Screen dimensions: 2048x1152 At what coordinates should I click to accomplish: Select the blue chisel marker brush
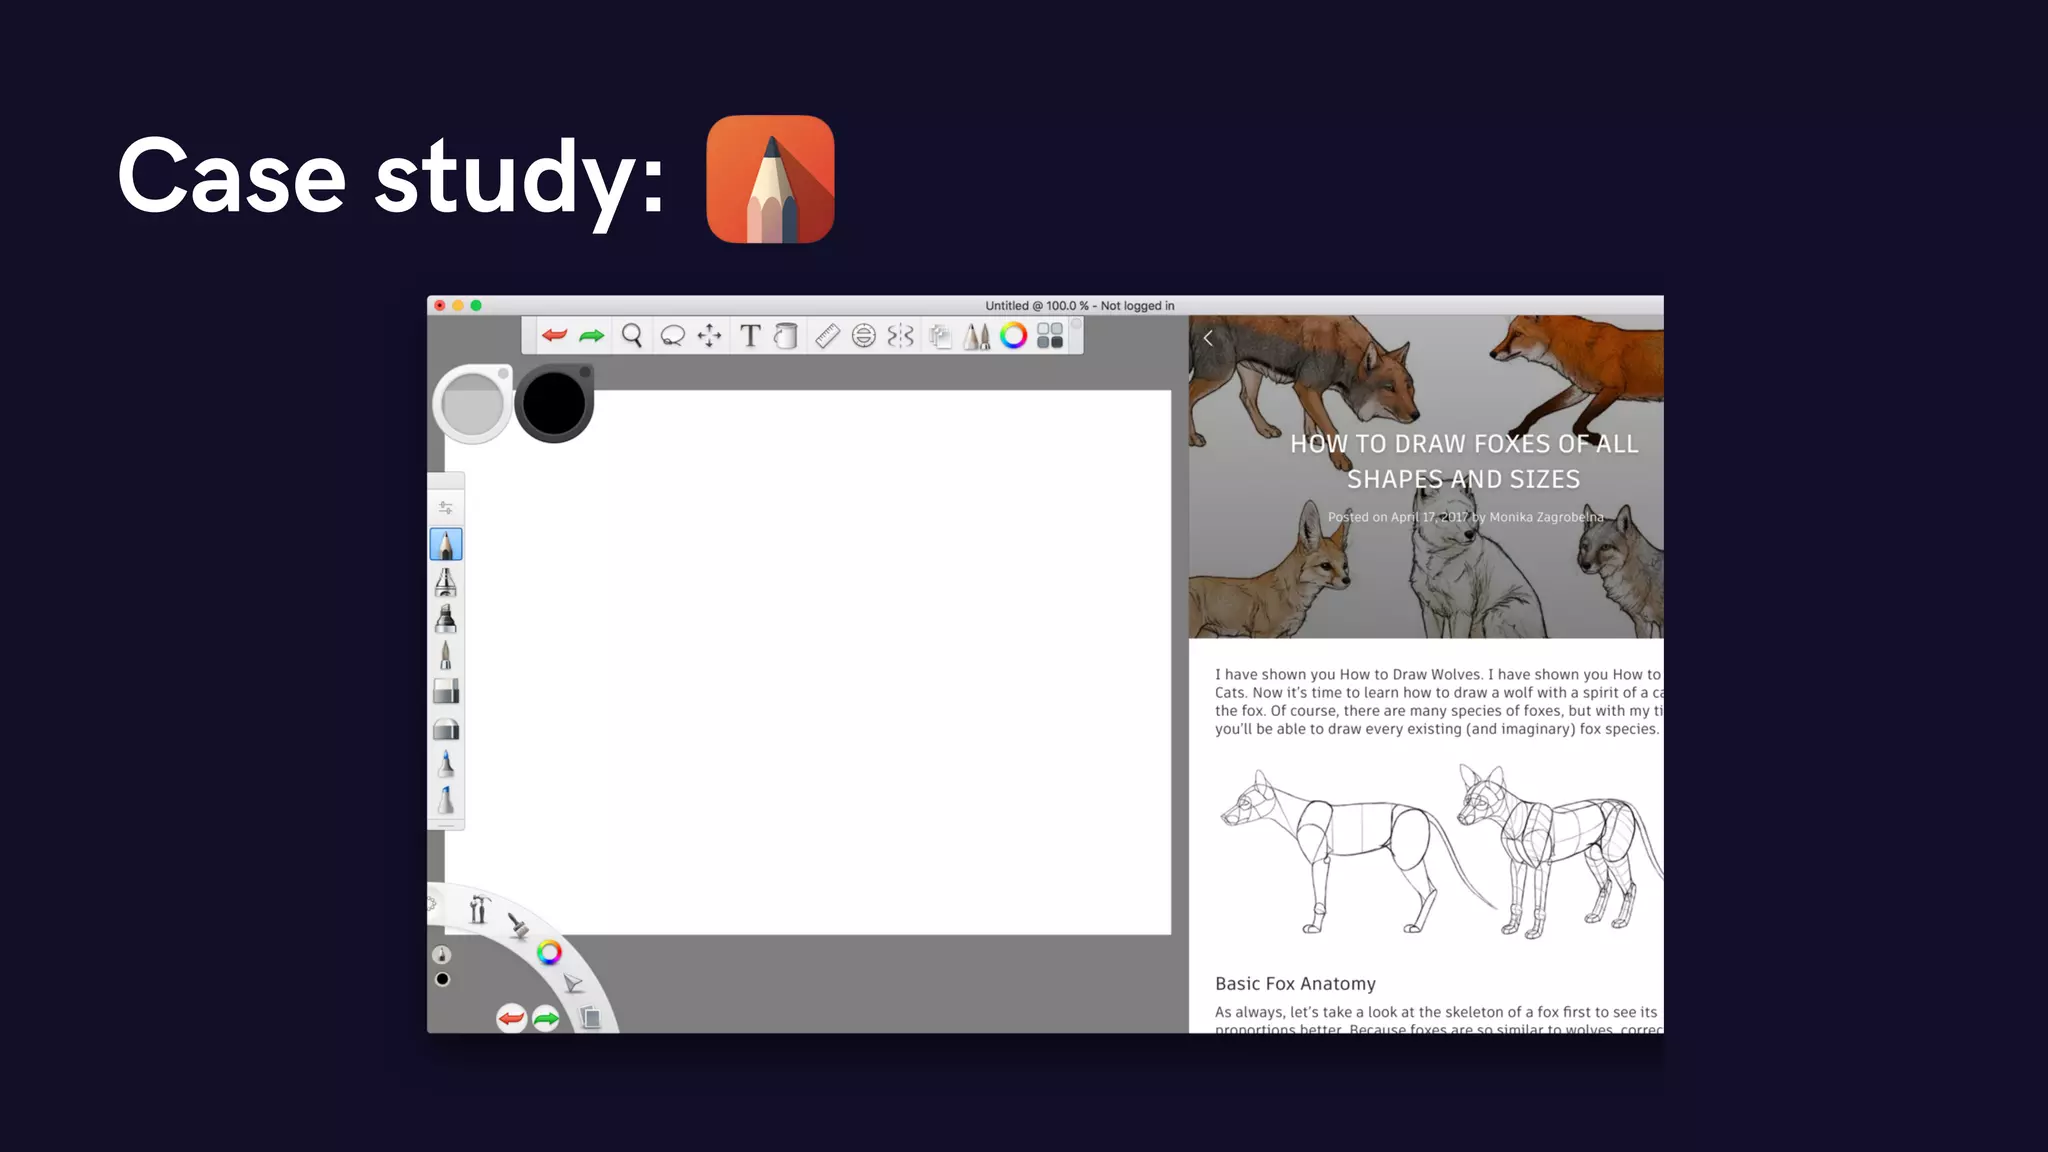(446, 801)
